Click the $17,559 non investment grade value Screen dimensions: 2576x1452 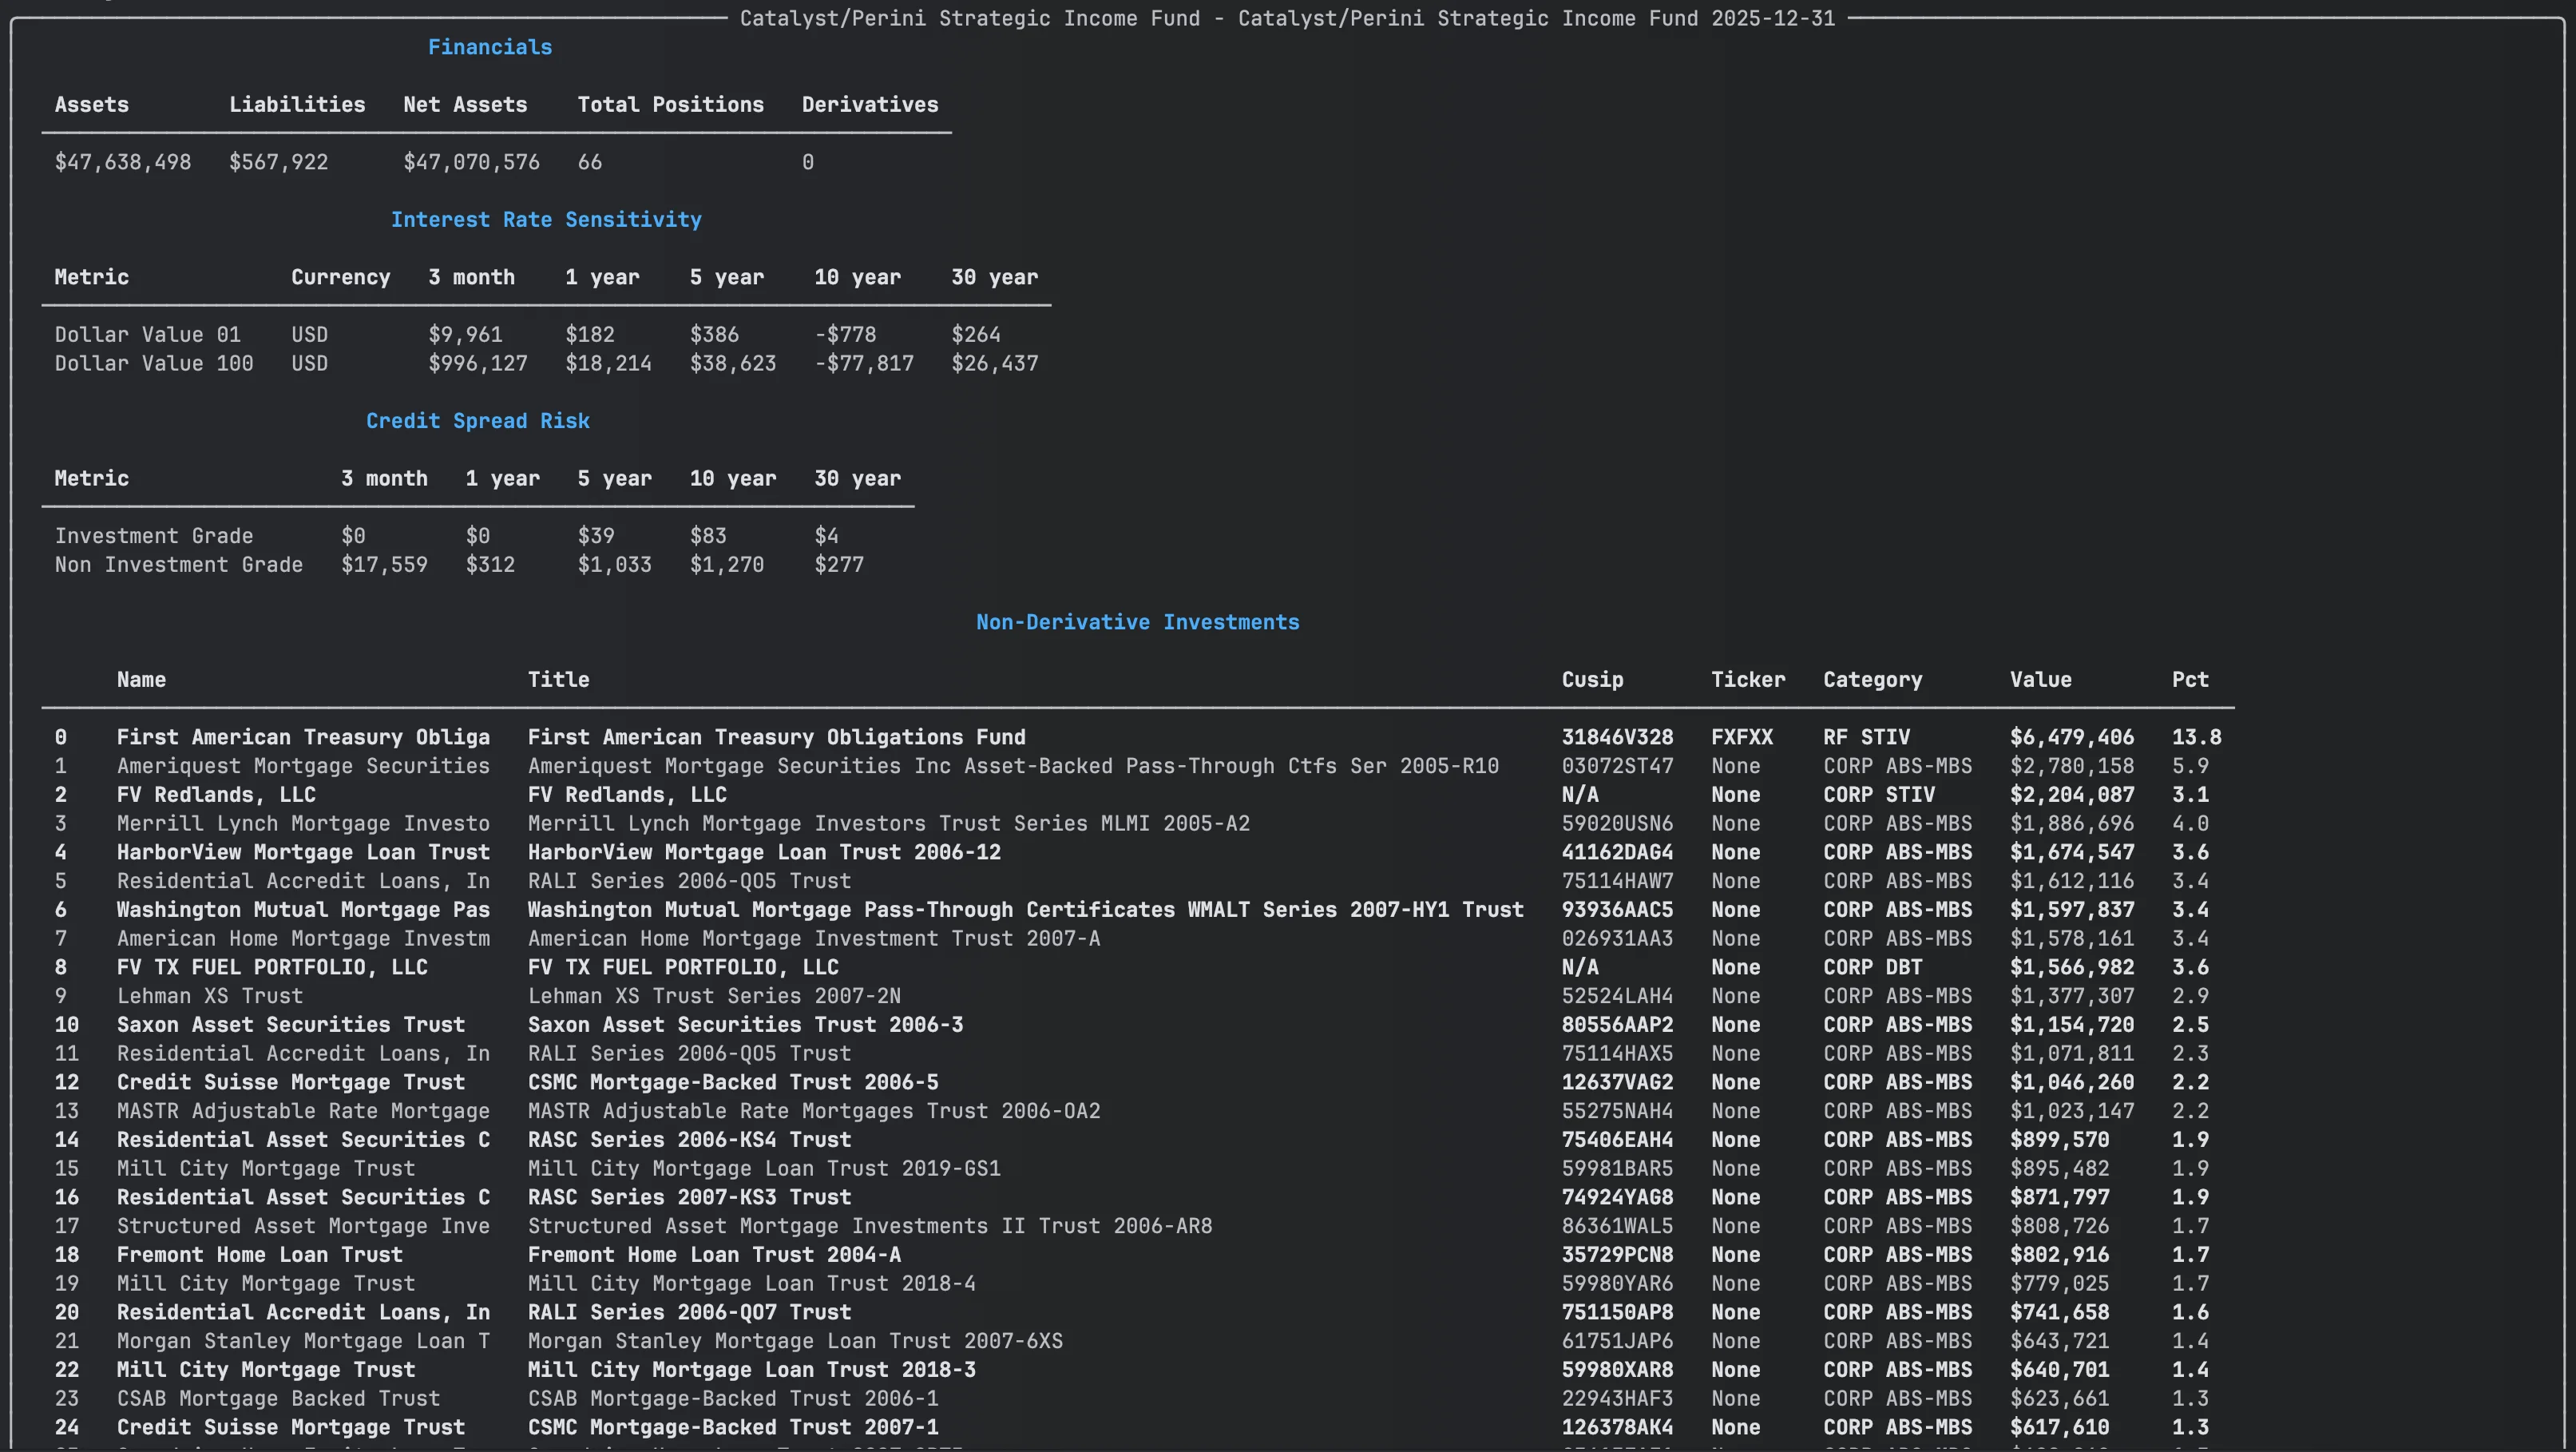(384, 565)
